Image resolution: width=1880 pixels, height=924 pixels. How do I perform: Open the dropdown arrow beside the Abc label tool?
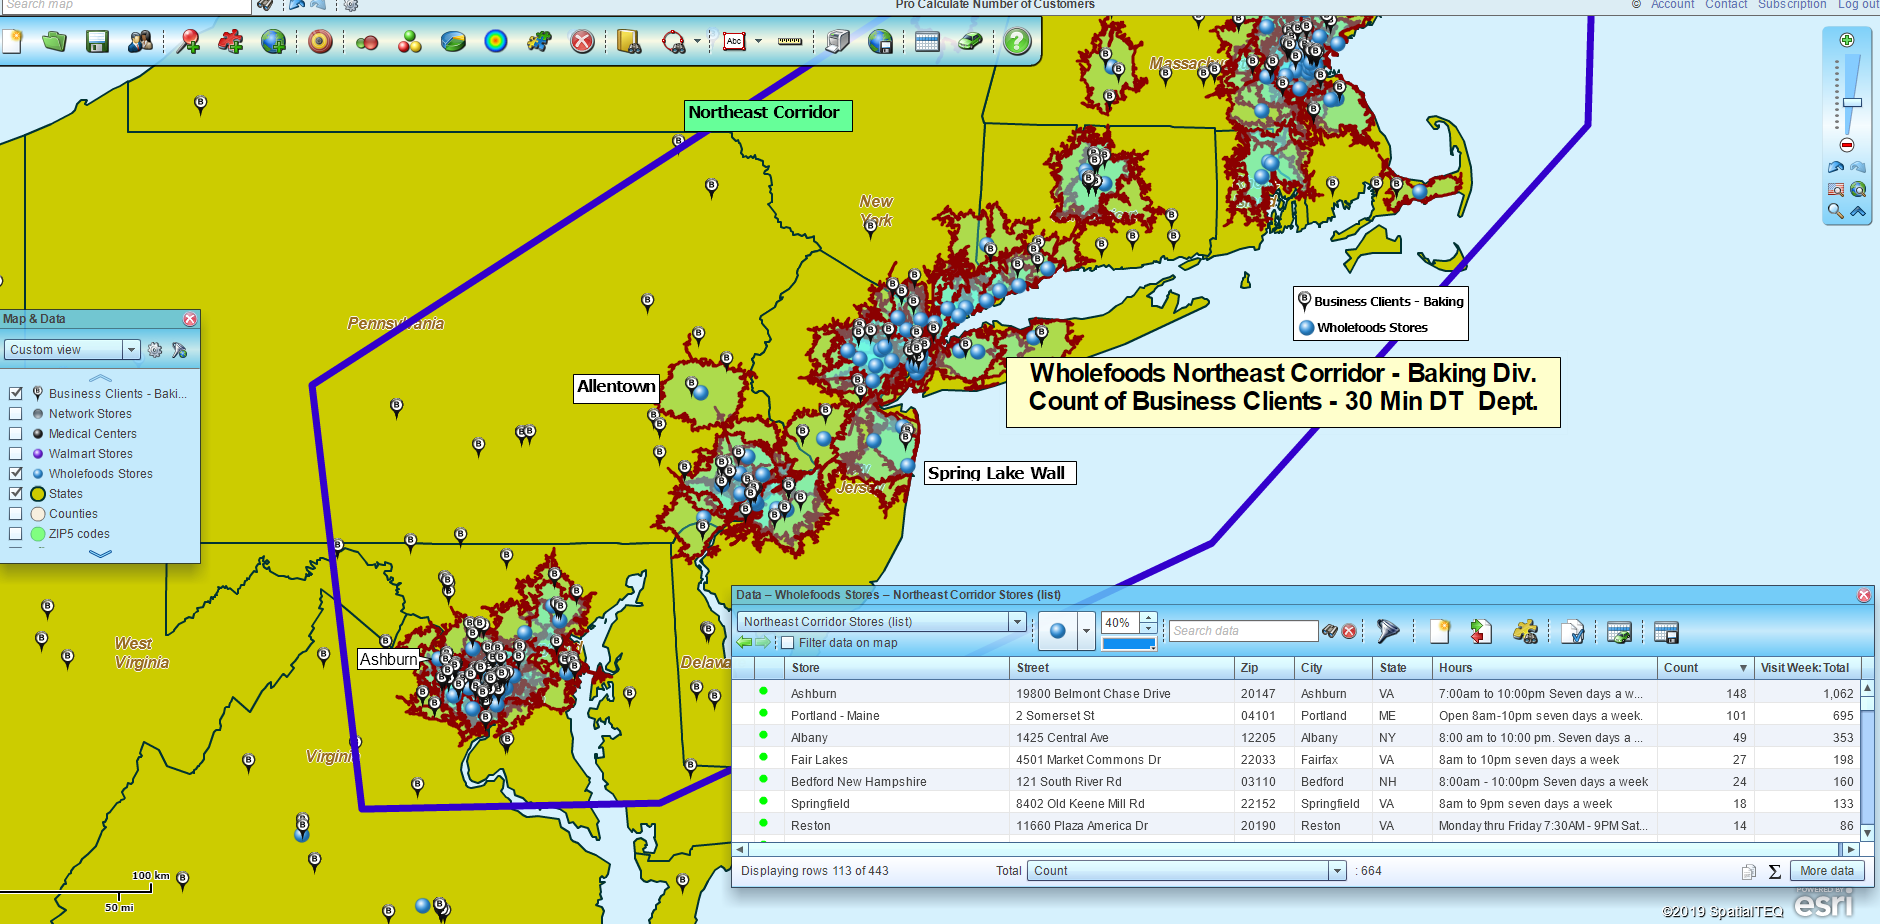pos(758,41)
